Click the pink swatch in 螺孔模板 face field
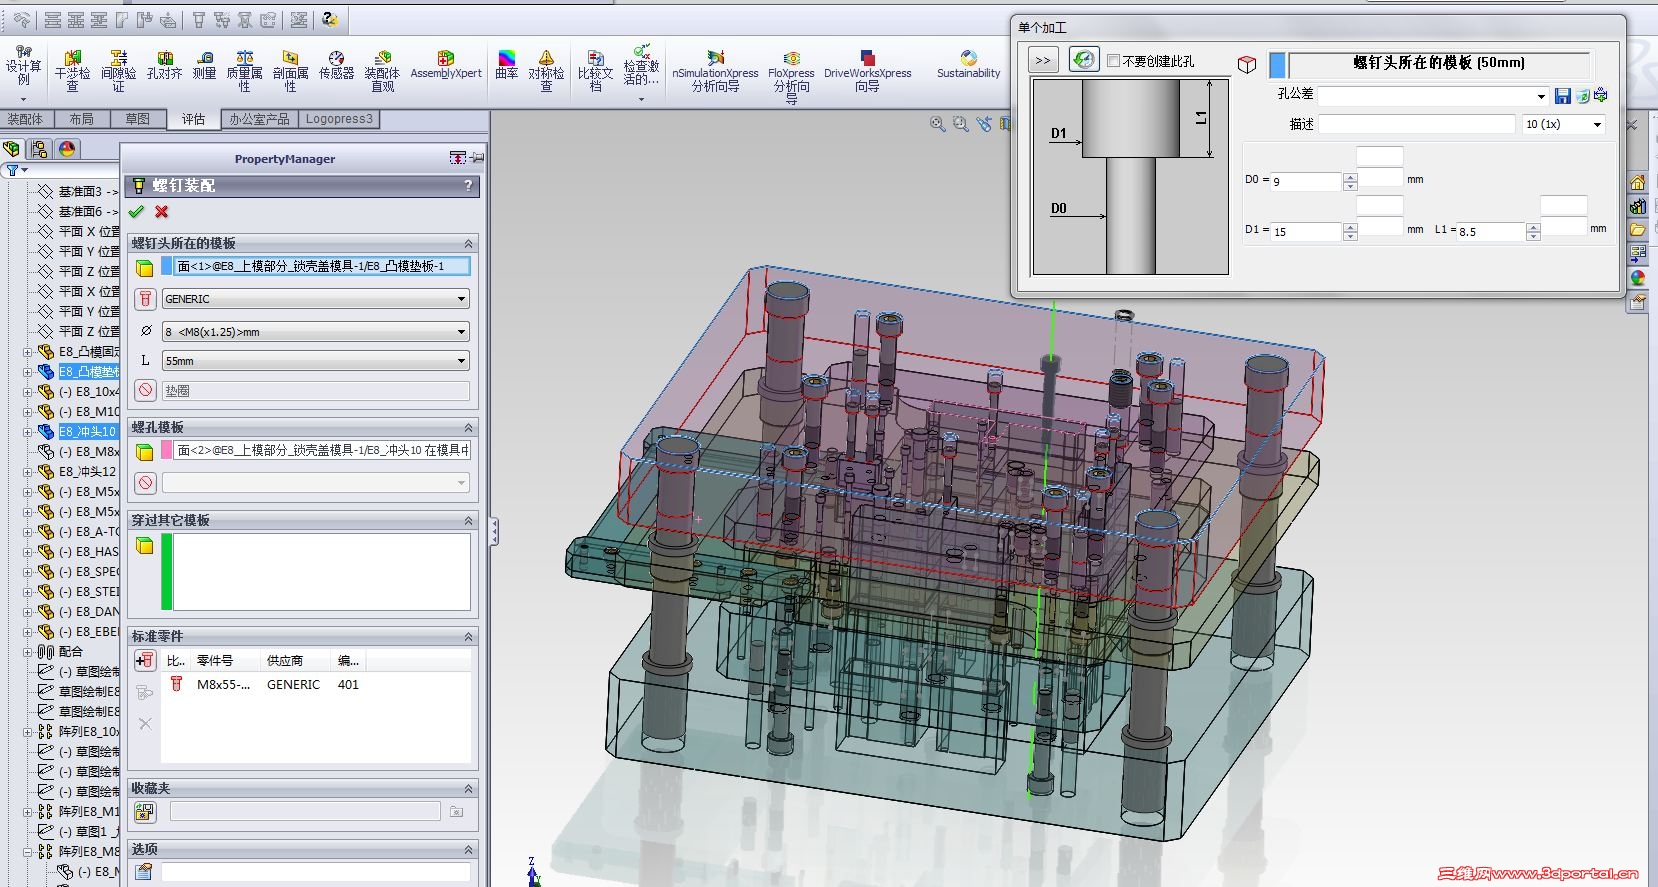The image size is (1658, 887). coord(166,451)
